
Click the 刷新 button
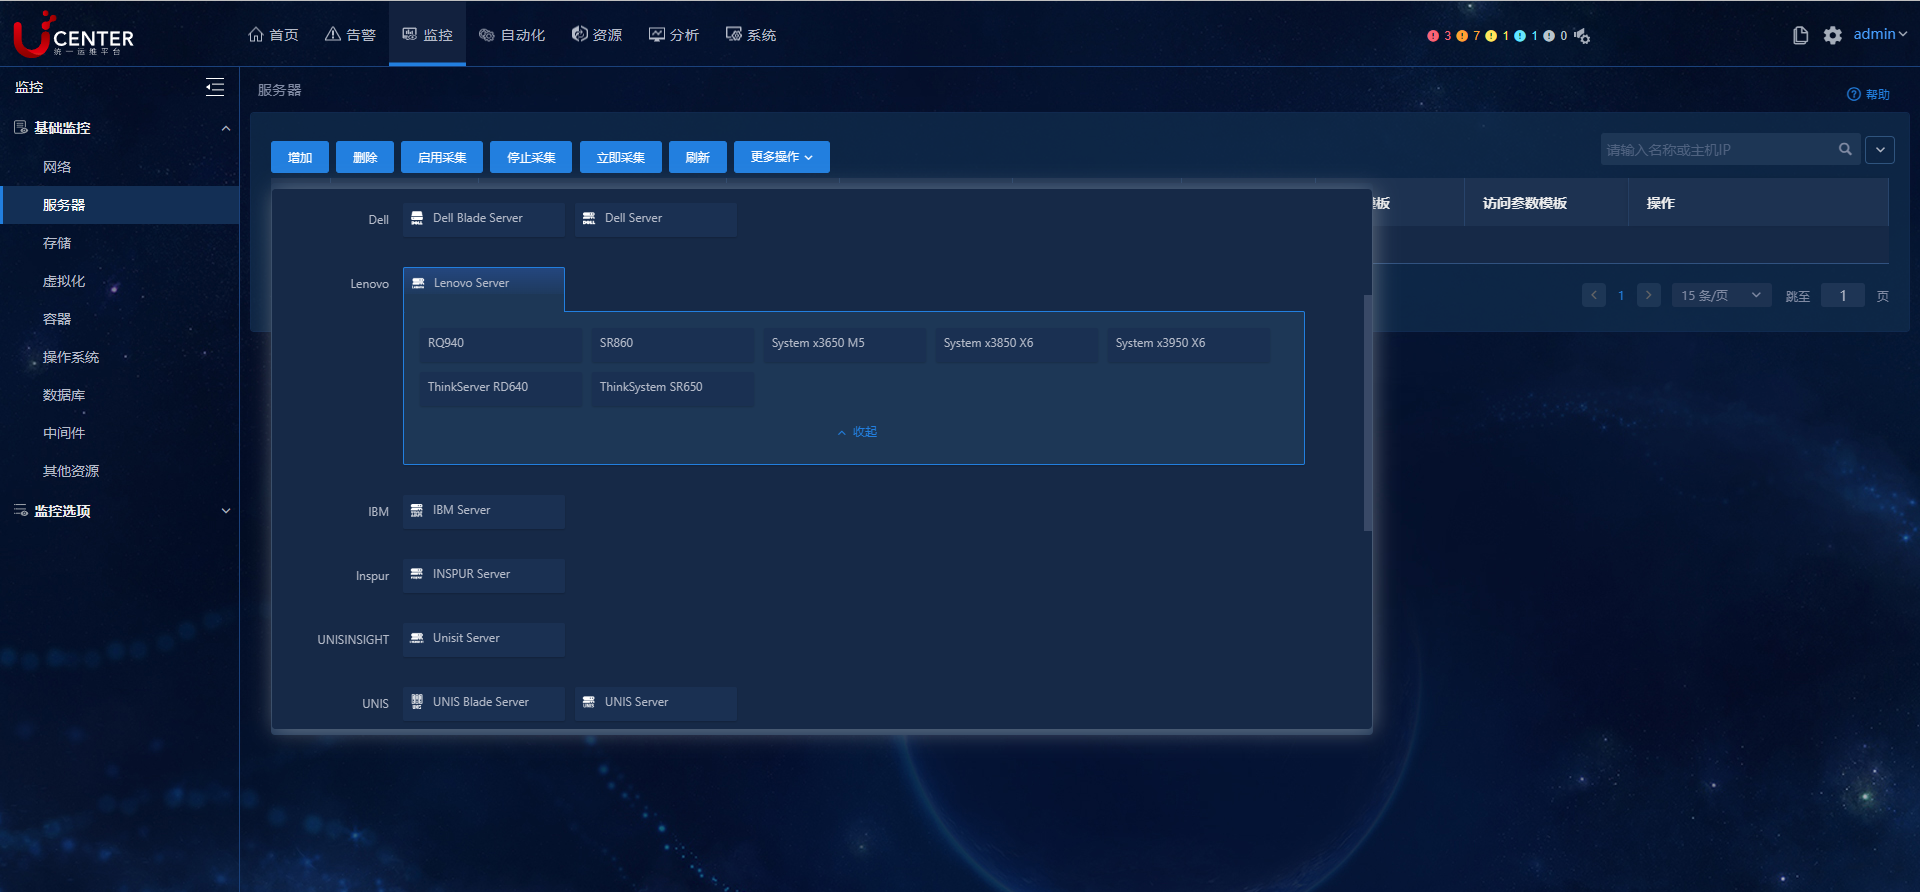tap(698, 157)
